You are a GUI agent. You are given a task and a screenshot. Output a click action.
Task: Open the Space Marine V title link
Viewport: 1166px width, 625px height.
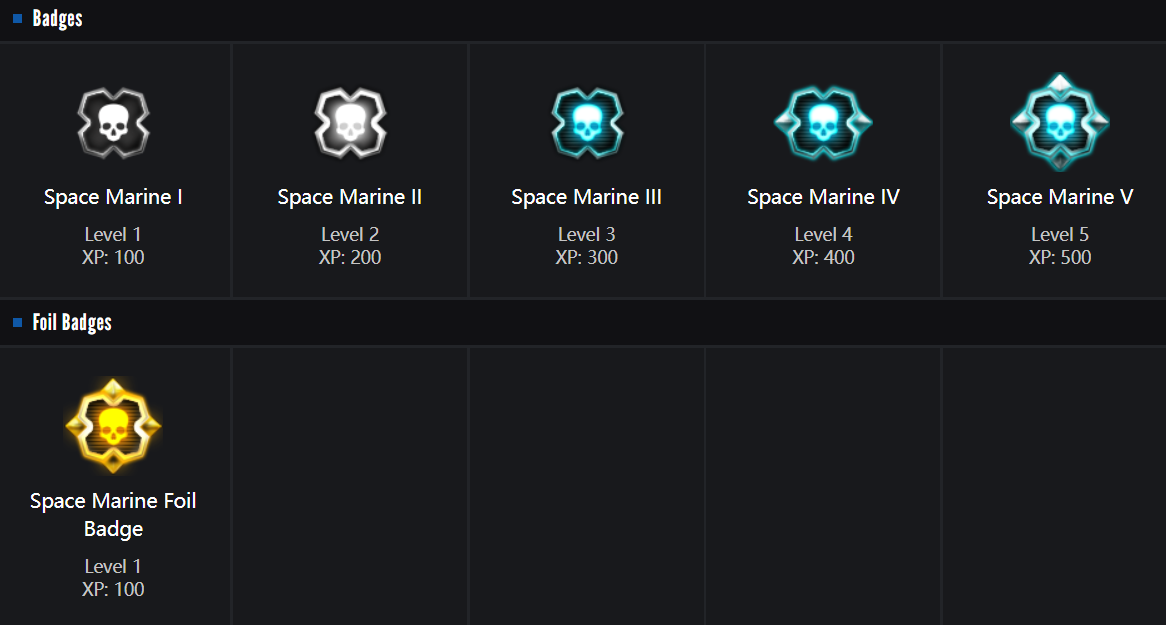[x=1060, y=197]
